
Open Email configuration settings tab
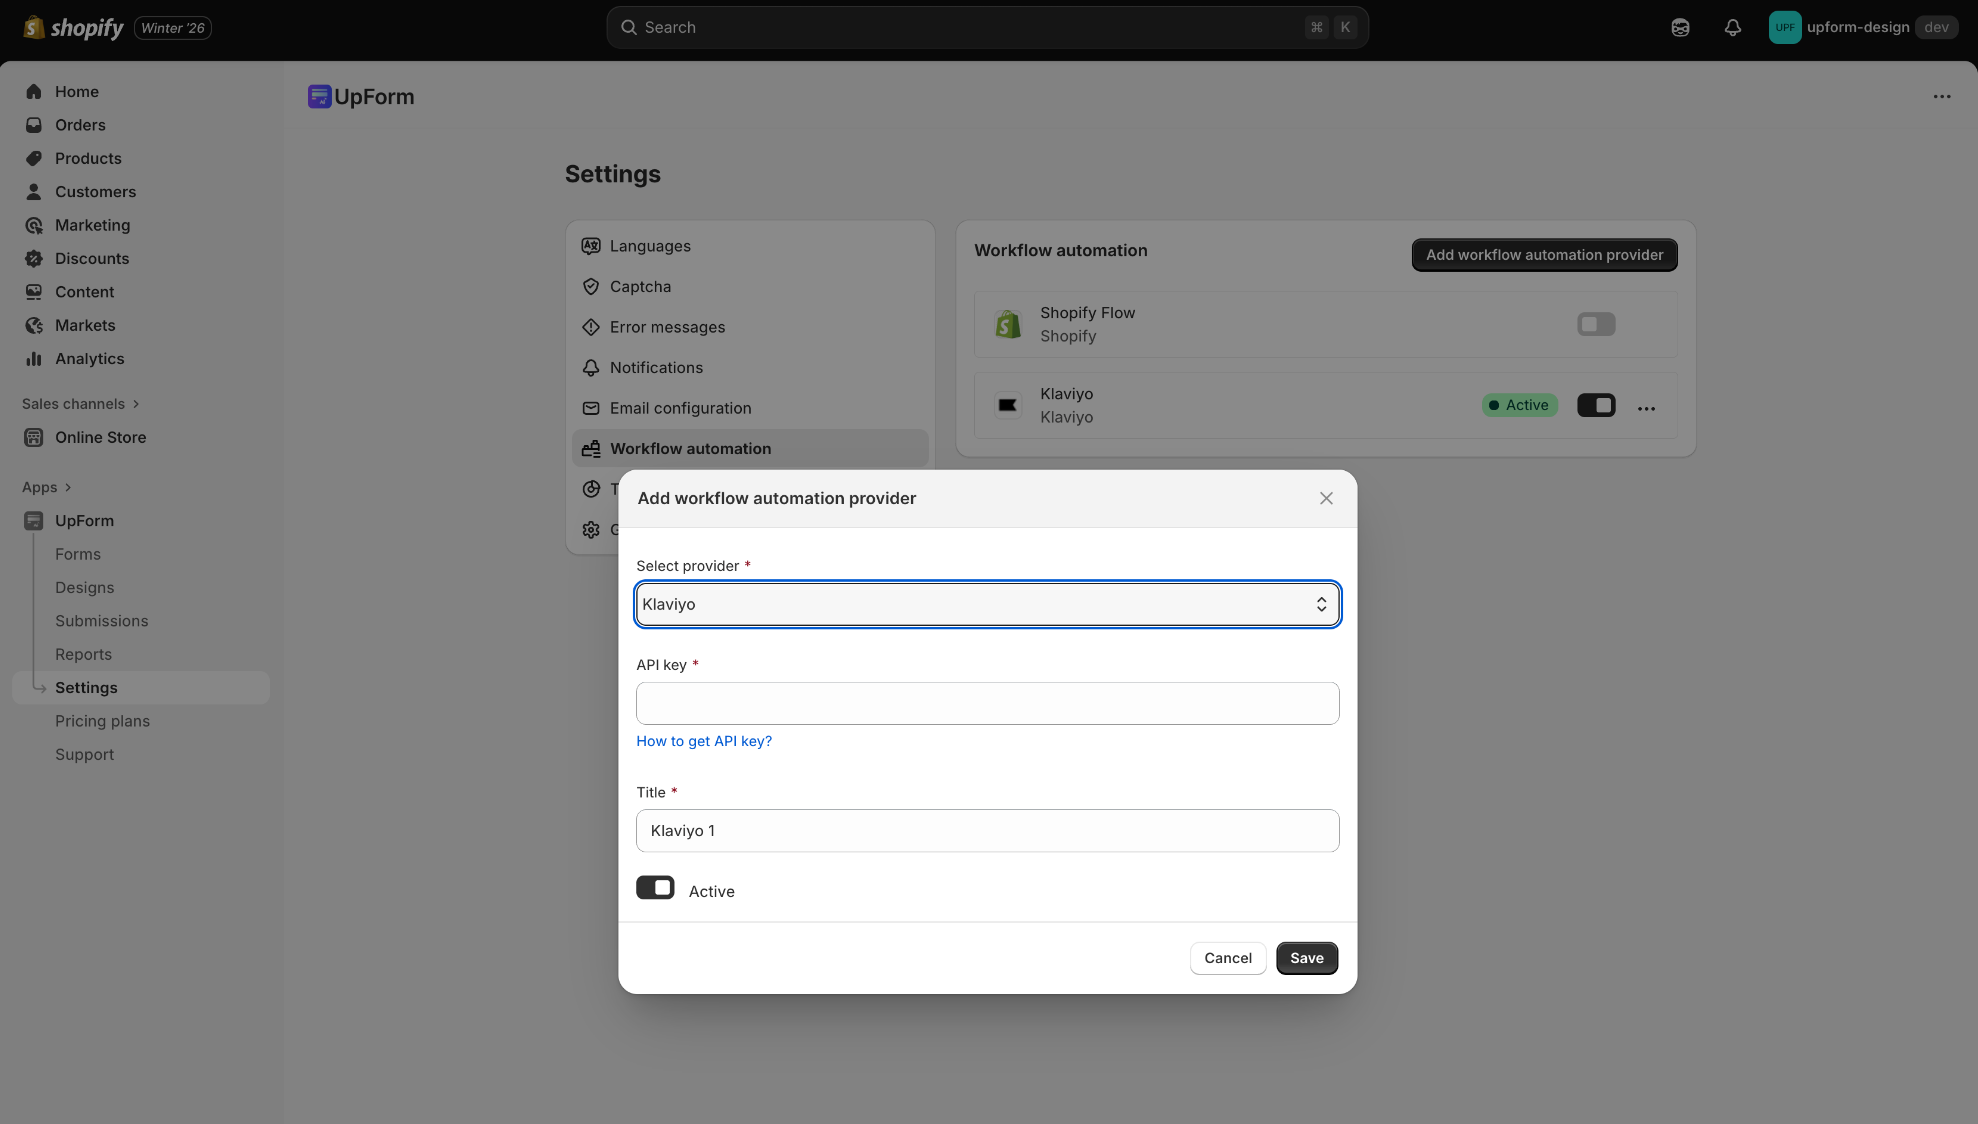tap(750, 408)
